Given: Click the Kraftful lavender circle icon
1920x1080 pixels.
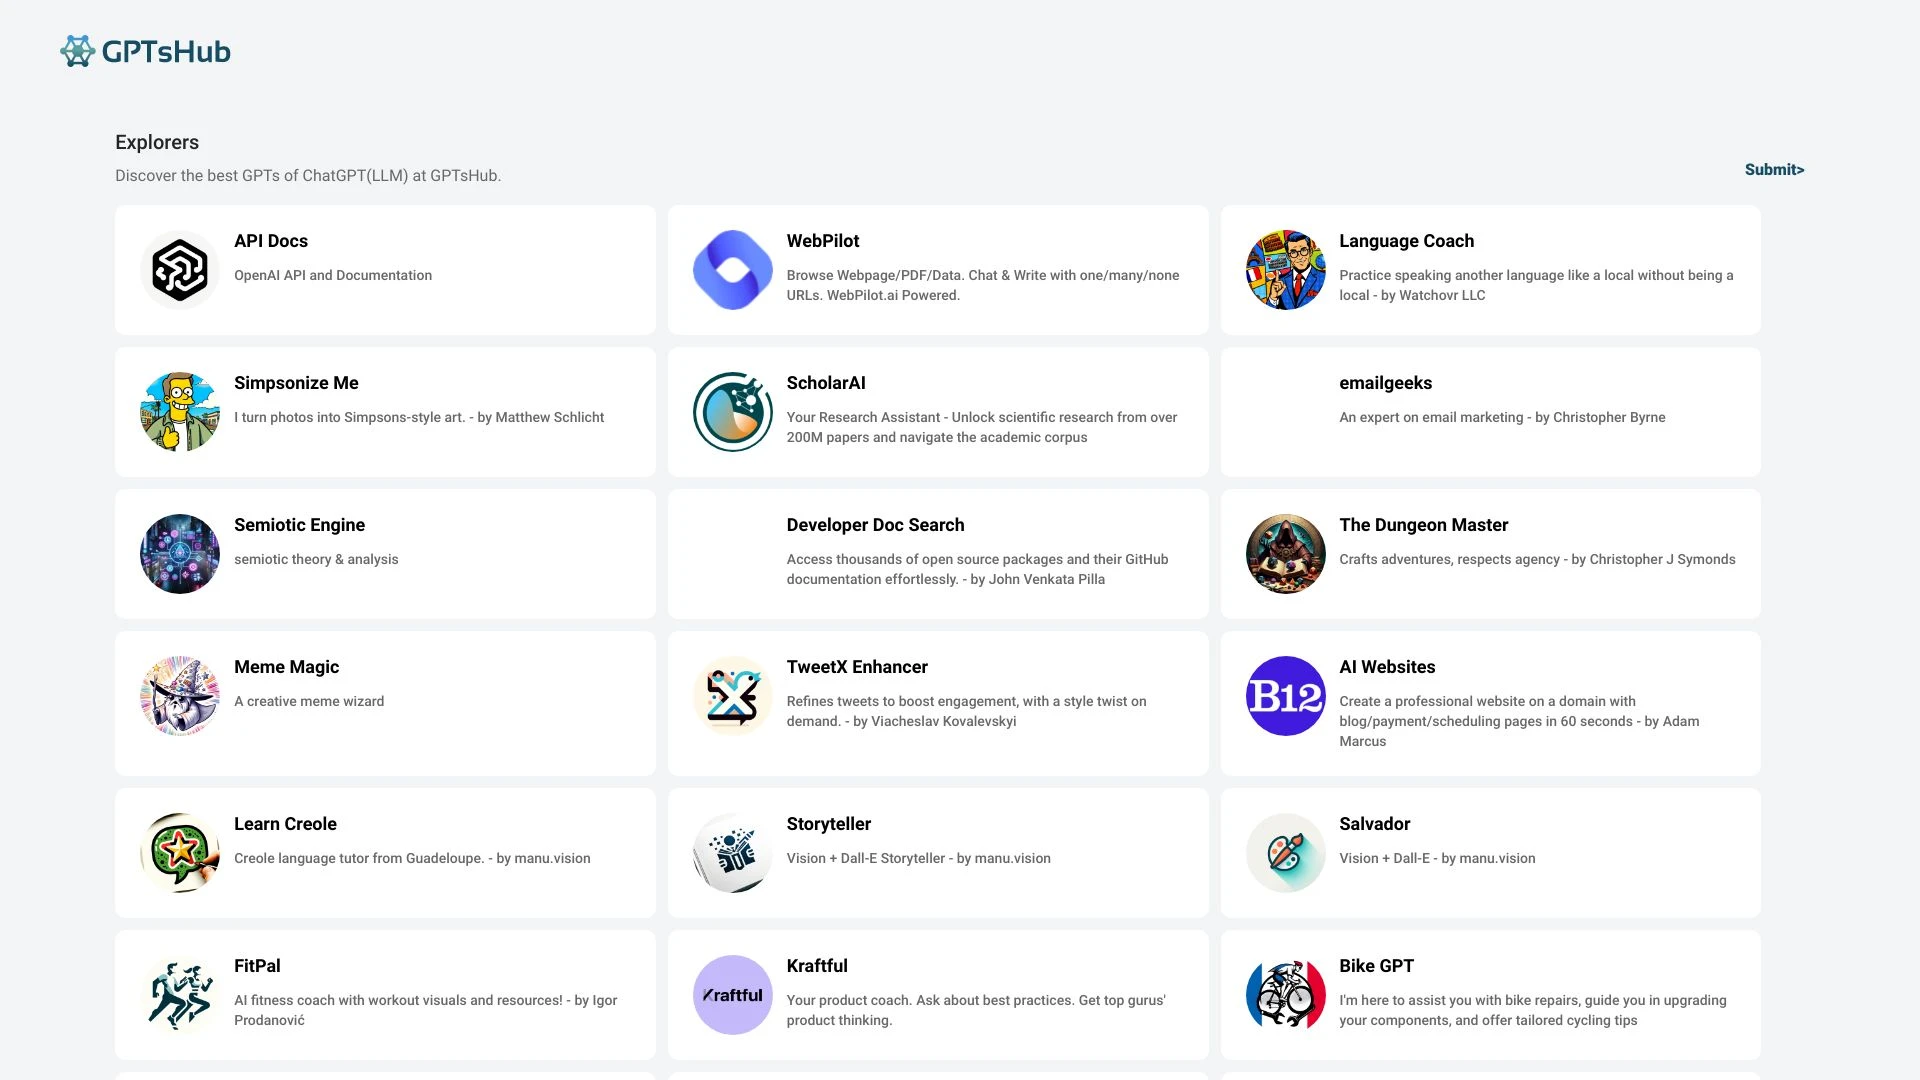Looking at the screenshot, I should click(732, 995).
